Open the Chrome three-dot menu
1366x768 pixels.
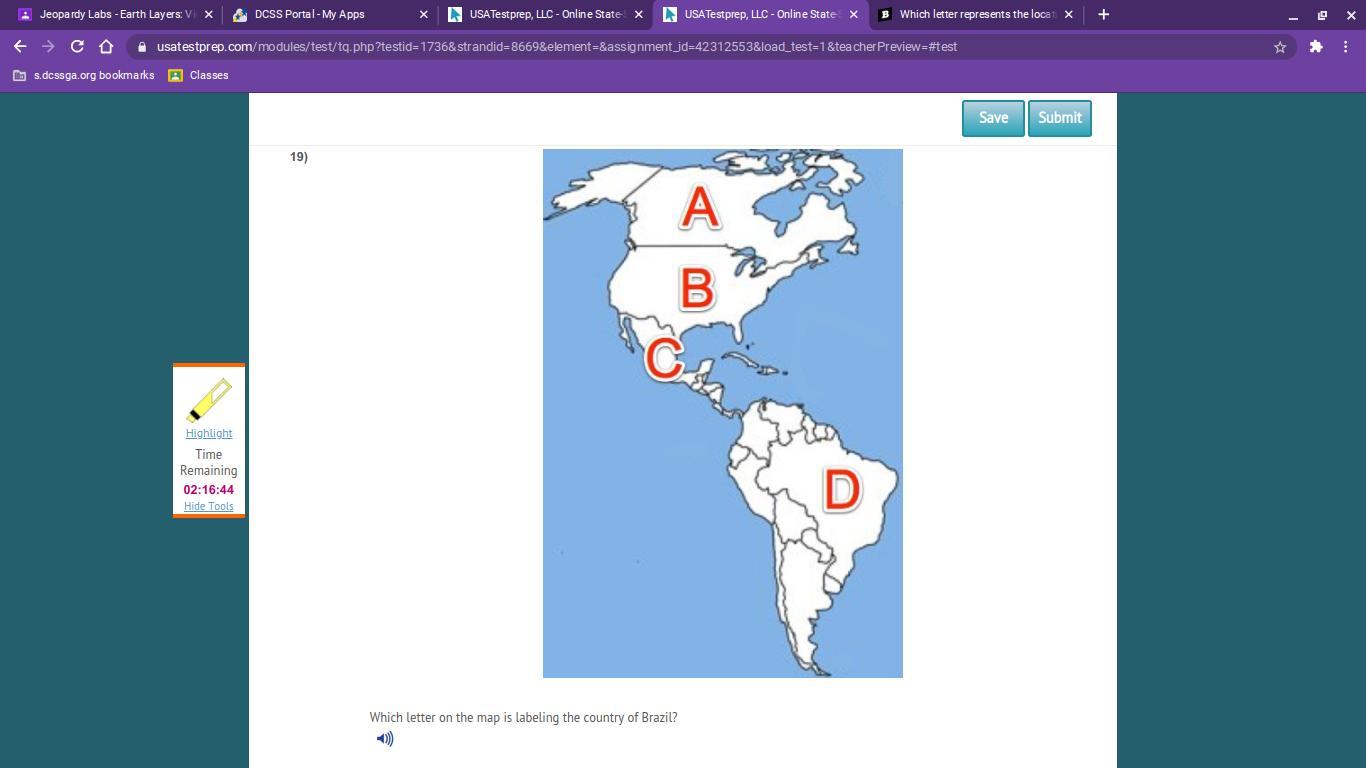[x=1345, y=47]
